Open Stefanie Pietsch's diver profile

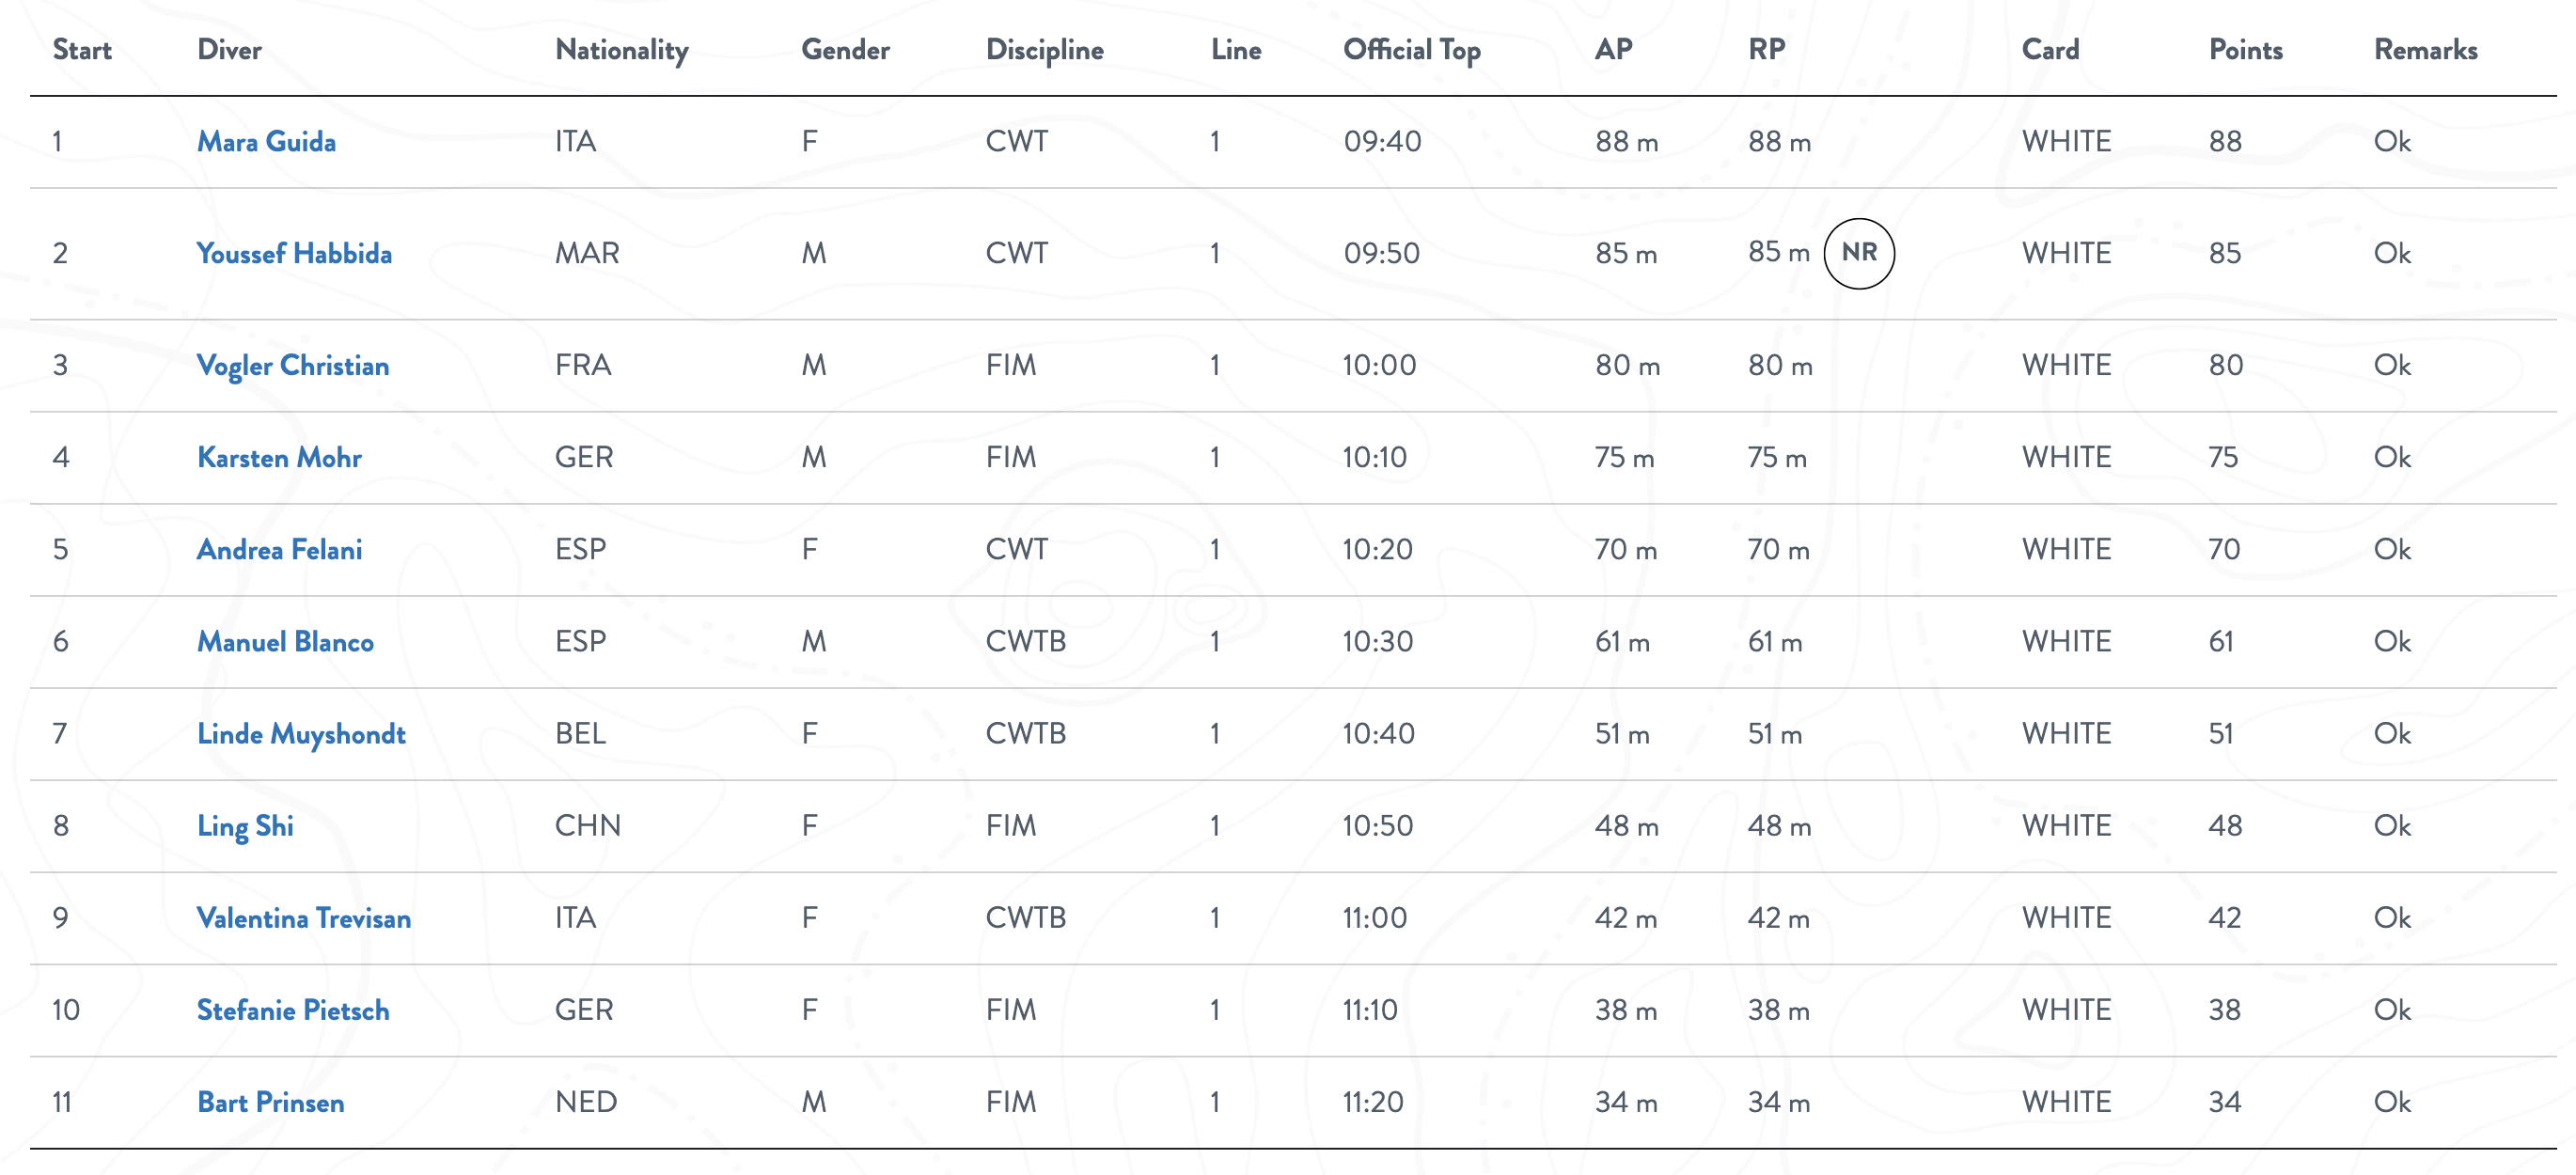point(293,1010)
